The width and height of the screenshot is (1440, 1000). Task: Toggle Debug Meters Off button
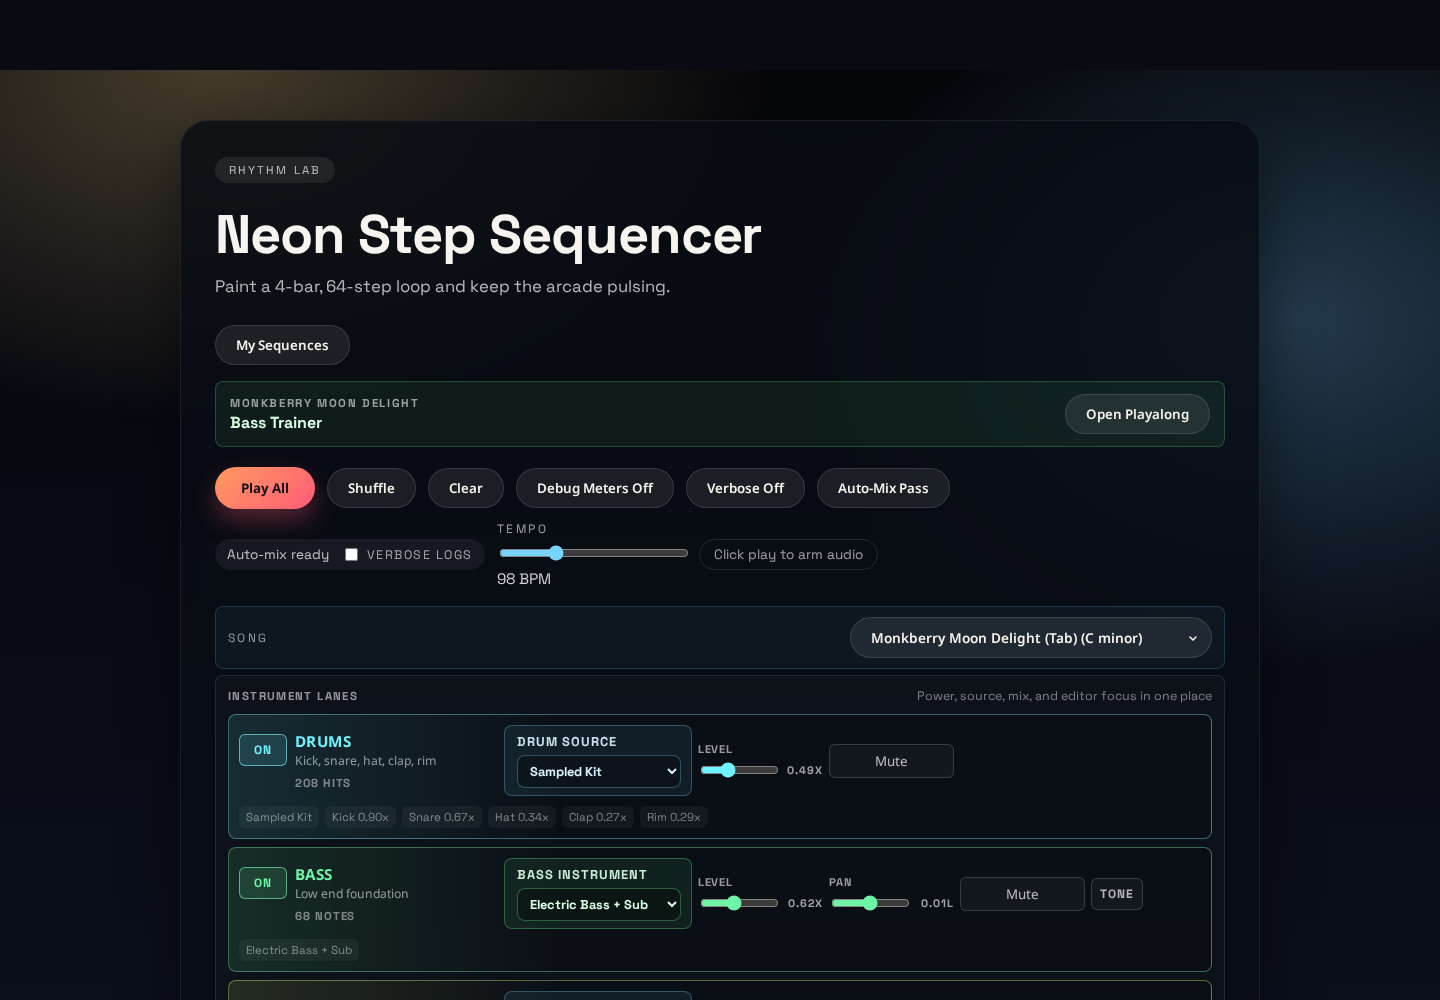[x=595, y=488]
